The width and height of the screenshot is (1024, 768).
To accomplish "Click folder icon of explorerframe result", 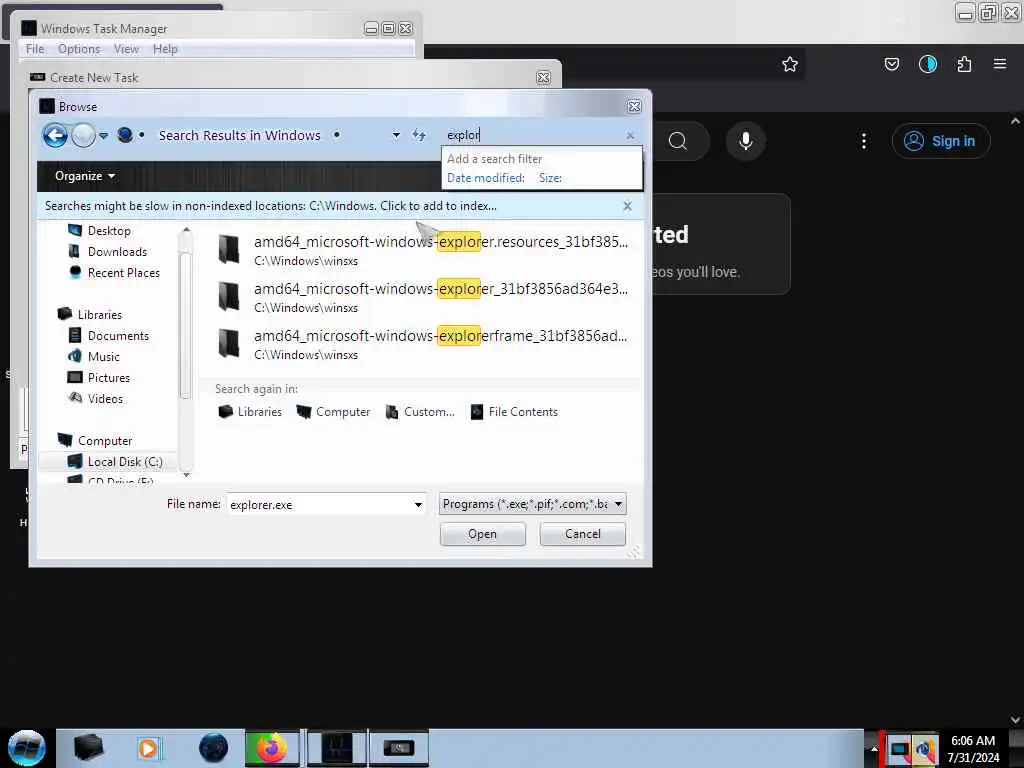I will click(x=229, y=343).
